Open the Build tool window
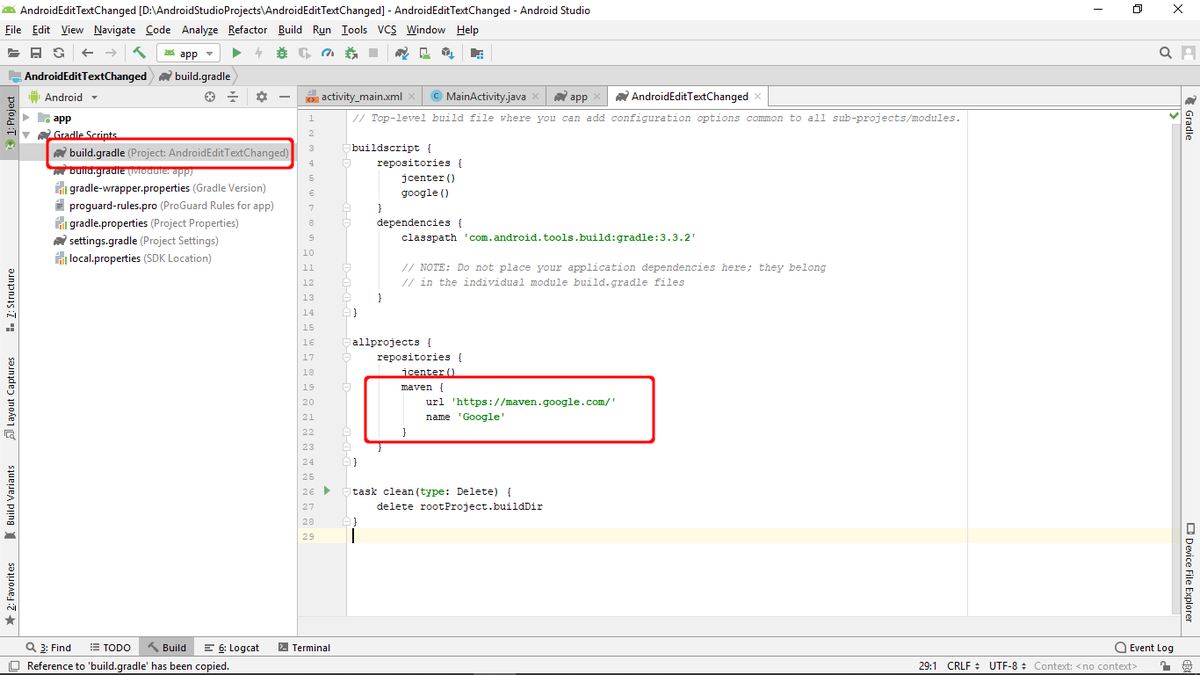The image size is (1200, 675). (166, 647)
